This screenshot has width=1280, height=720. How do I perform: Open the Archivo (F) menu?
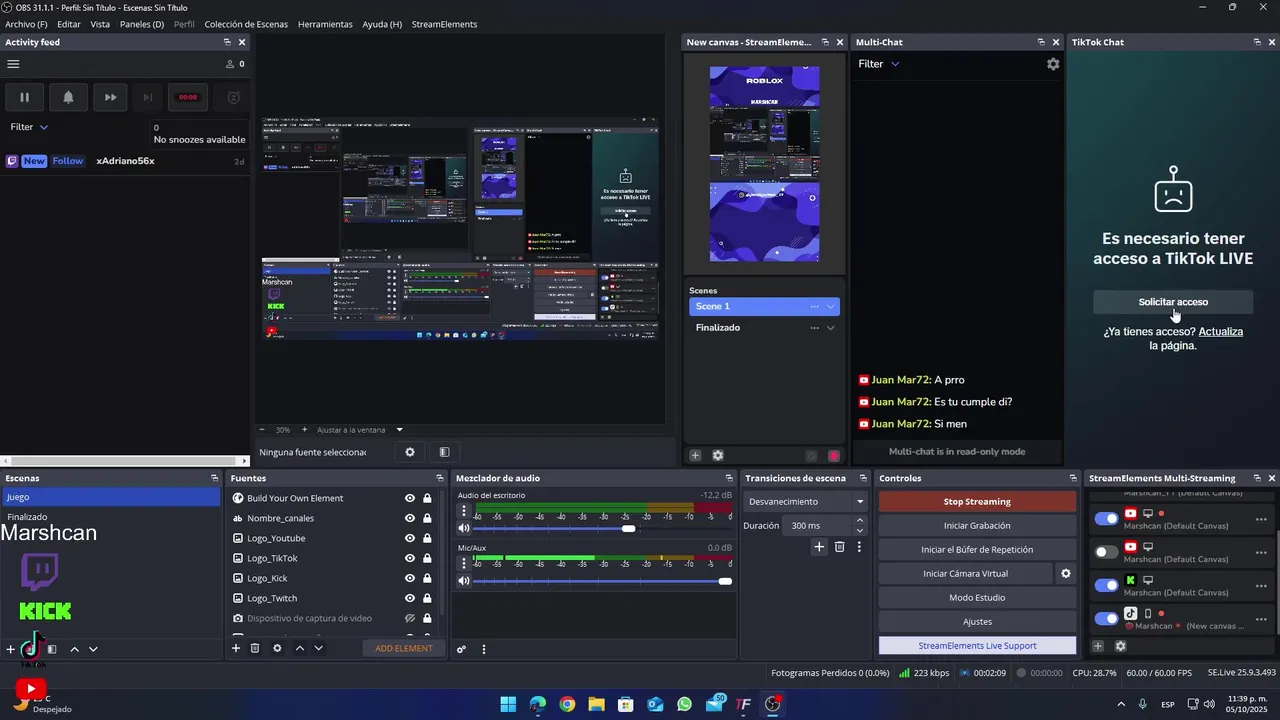26,24
